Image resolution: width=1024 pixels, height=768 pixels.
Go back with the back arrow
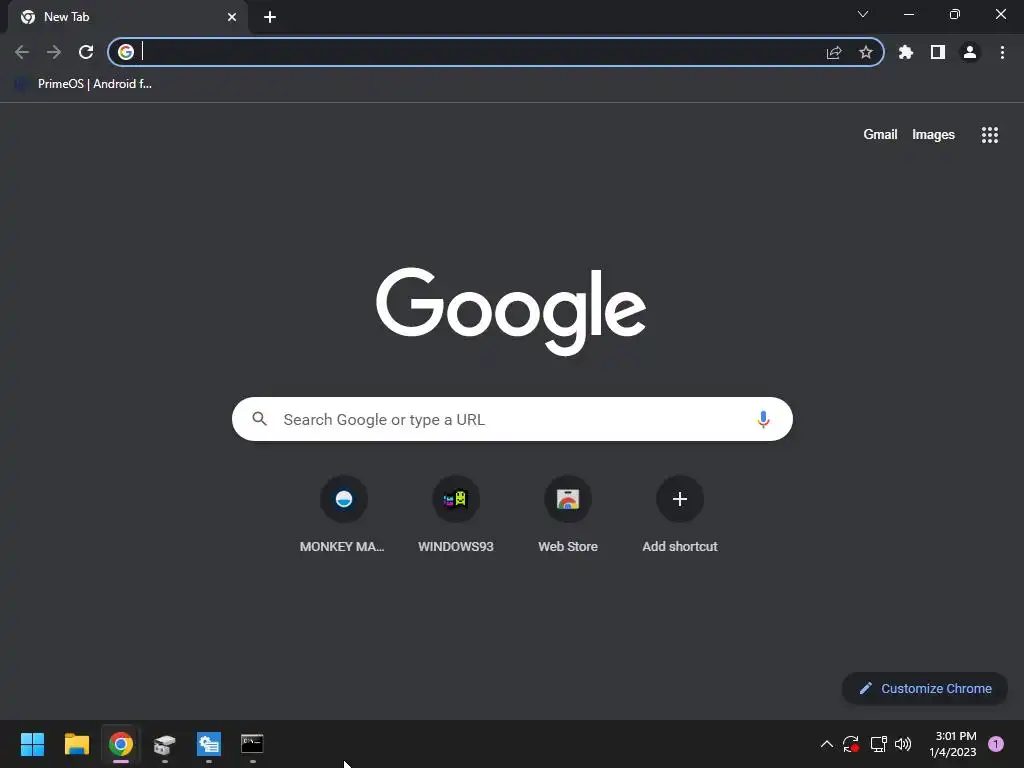(x=22, y=52)
